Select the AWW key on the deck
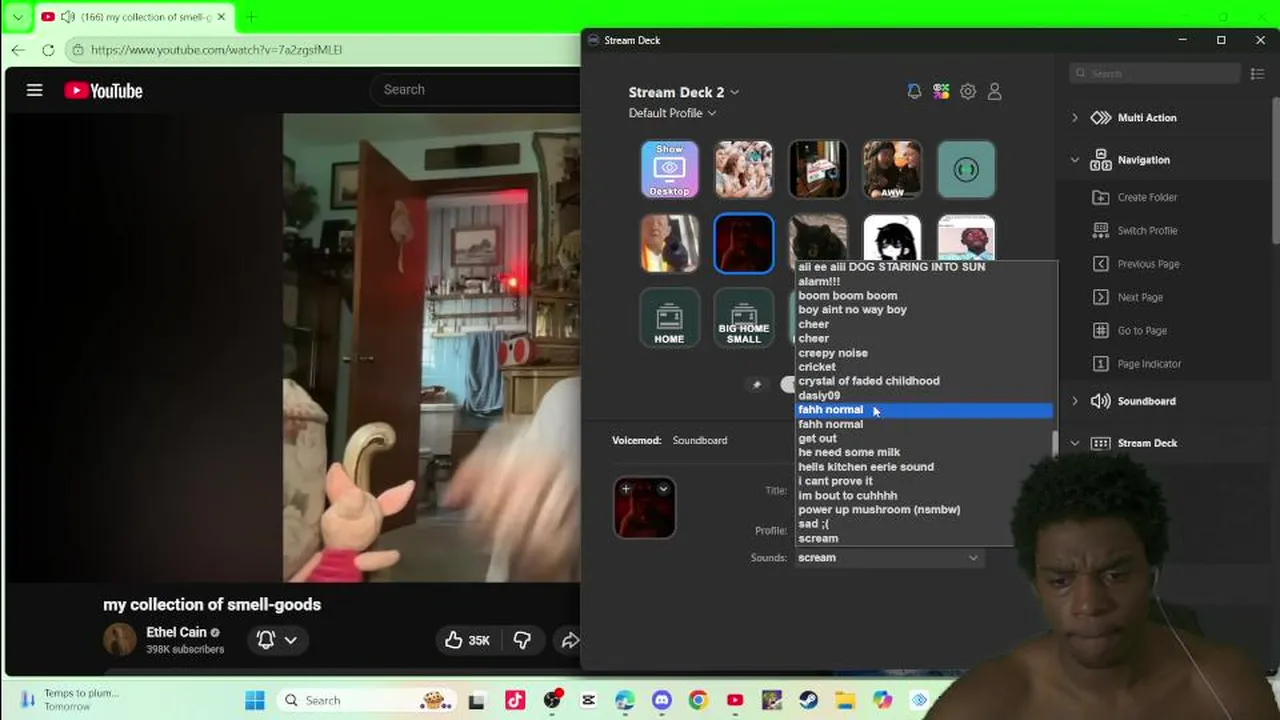Viewport: 1280px width, 720px height. tap(892, 169)
